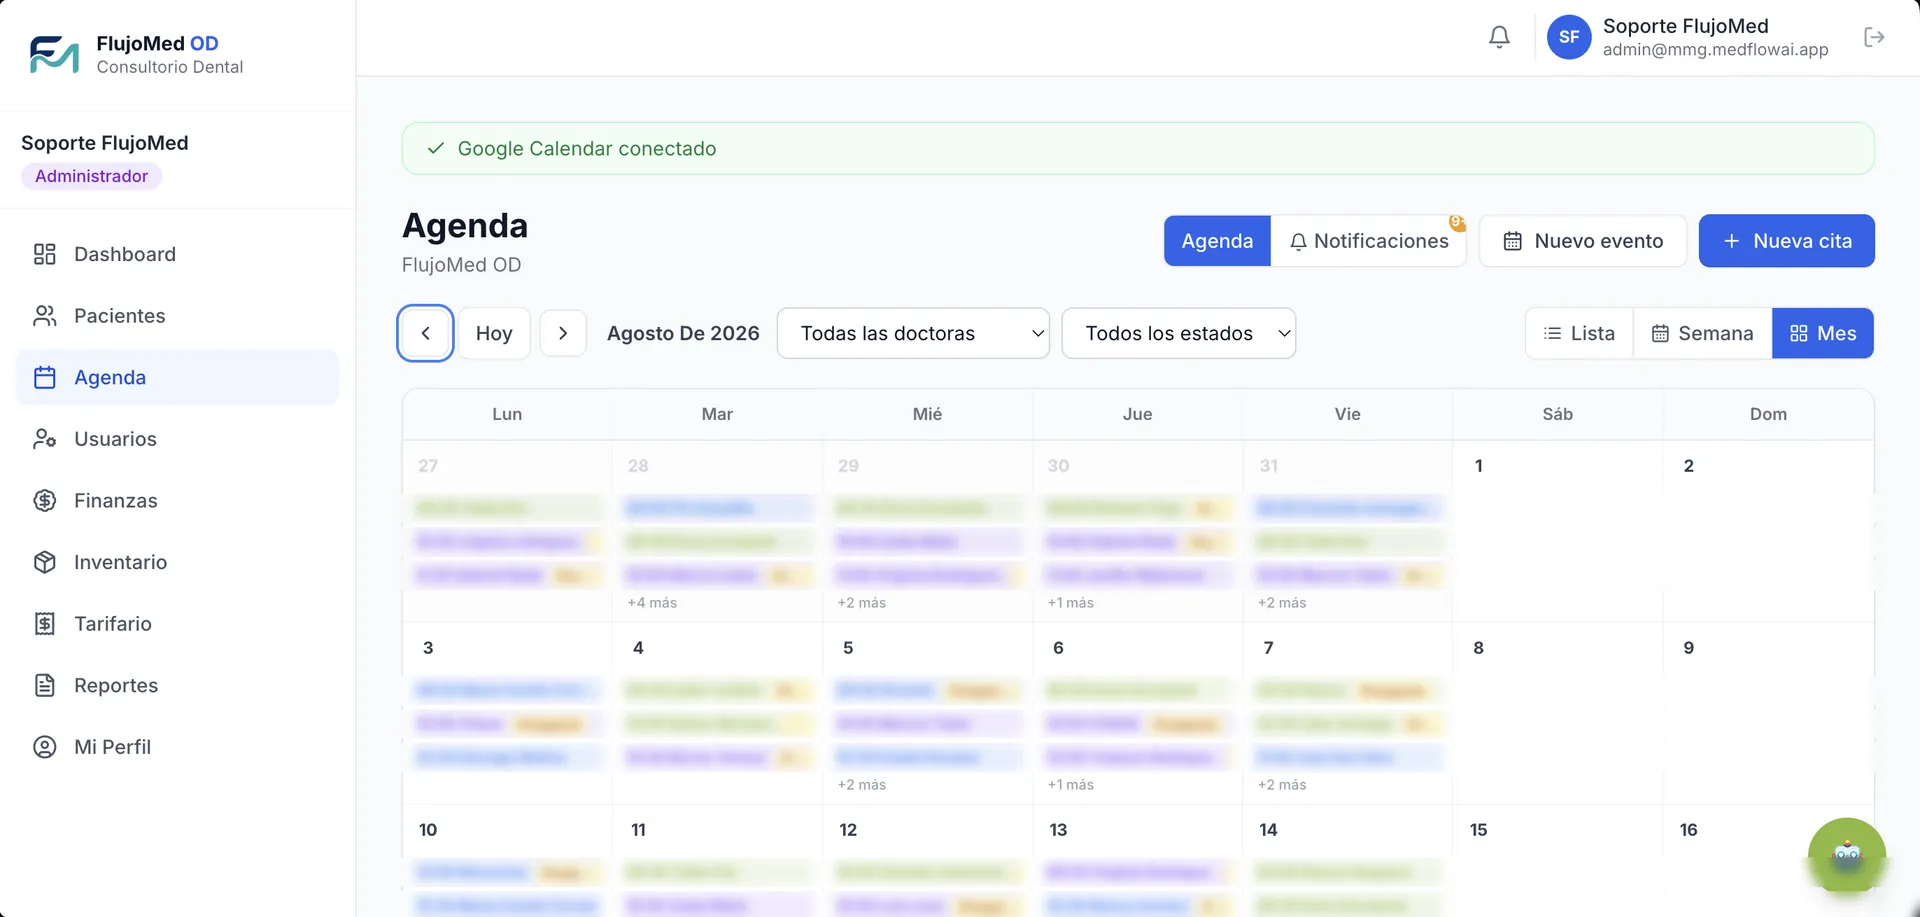1920x917 pixels.
Task: Open Mi Perfil in the sidebar
Action: coord(177,747)
